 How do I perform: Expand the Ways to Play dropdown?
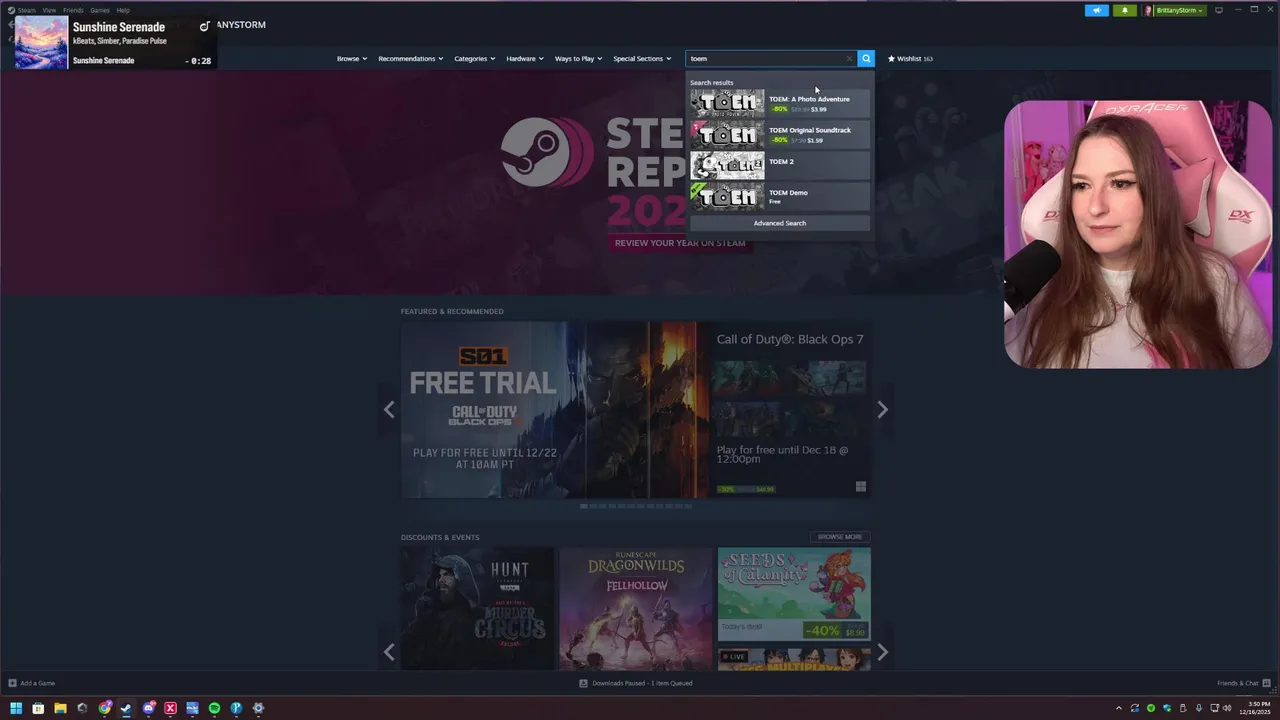pos(579,58)
